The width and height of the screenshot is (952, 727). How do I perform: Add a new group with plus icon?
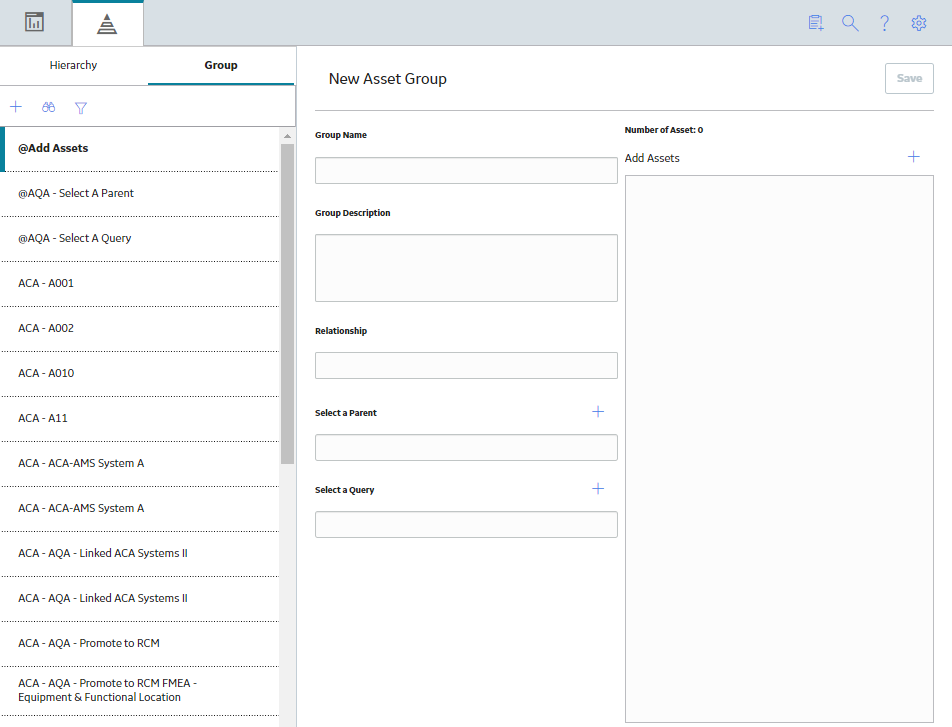click(x=16, y=107)
